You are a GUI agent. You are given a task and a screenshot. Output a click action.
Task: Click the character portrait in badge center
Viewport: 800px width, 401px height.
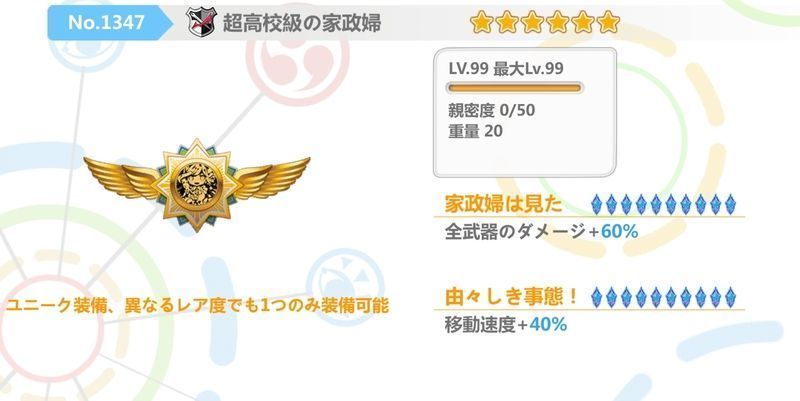tap(197, 184)
